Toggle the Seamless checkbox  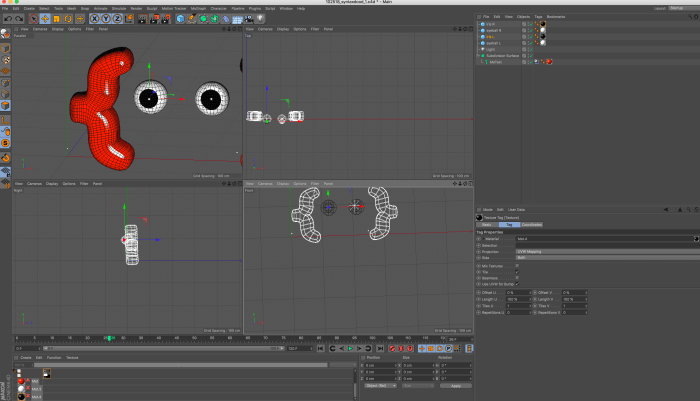pos(517,278)
